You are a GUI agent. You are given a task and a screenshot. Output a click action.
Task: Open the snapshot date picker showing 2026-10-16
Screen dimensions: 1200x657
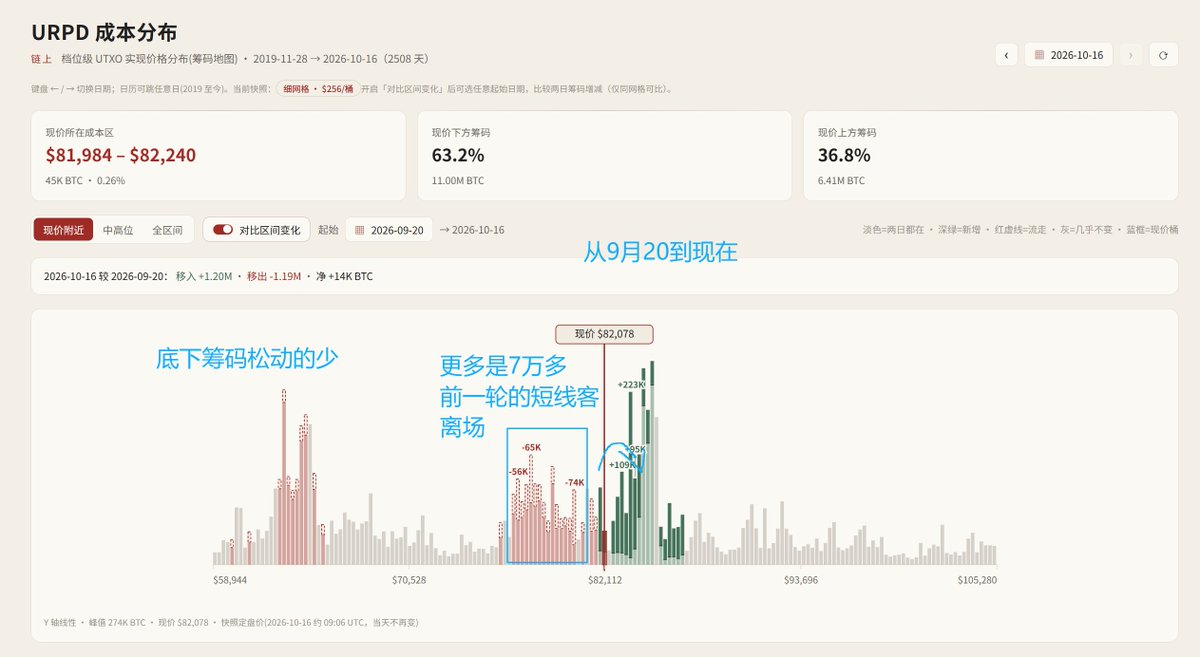click(x=1069, y=55)
